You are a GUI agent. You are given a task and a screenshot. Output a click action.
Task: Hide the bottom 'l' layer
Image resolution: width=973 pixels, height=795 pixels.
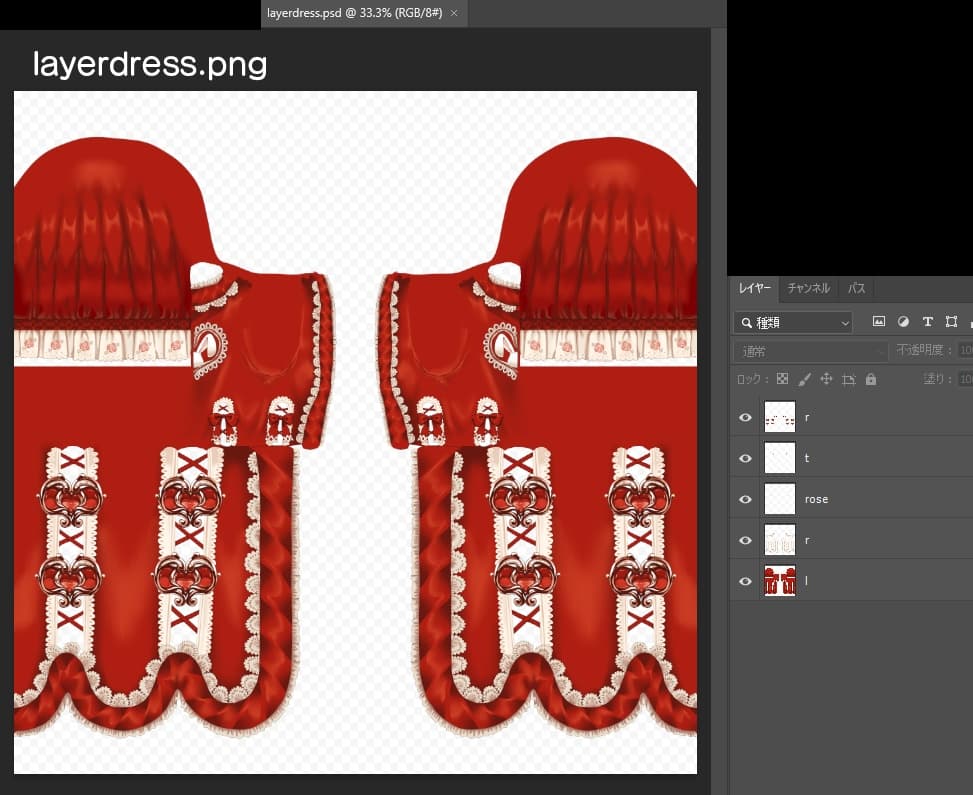tap(745, 581)
